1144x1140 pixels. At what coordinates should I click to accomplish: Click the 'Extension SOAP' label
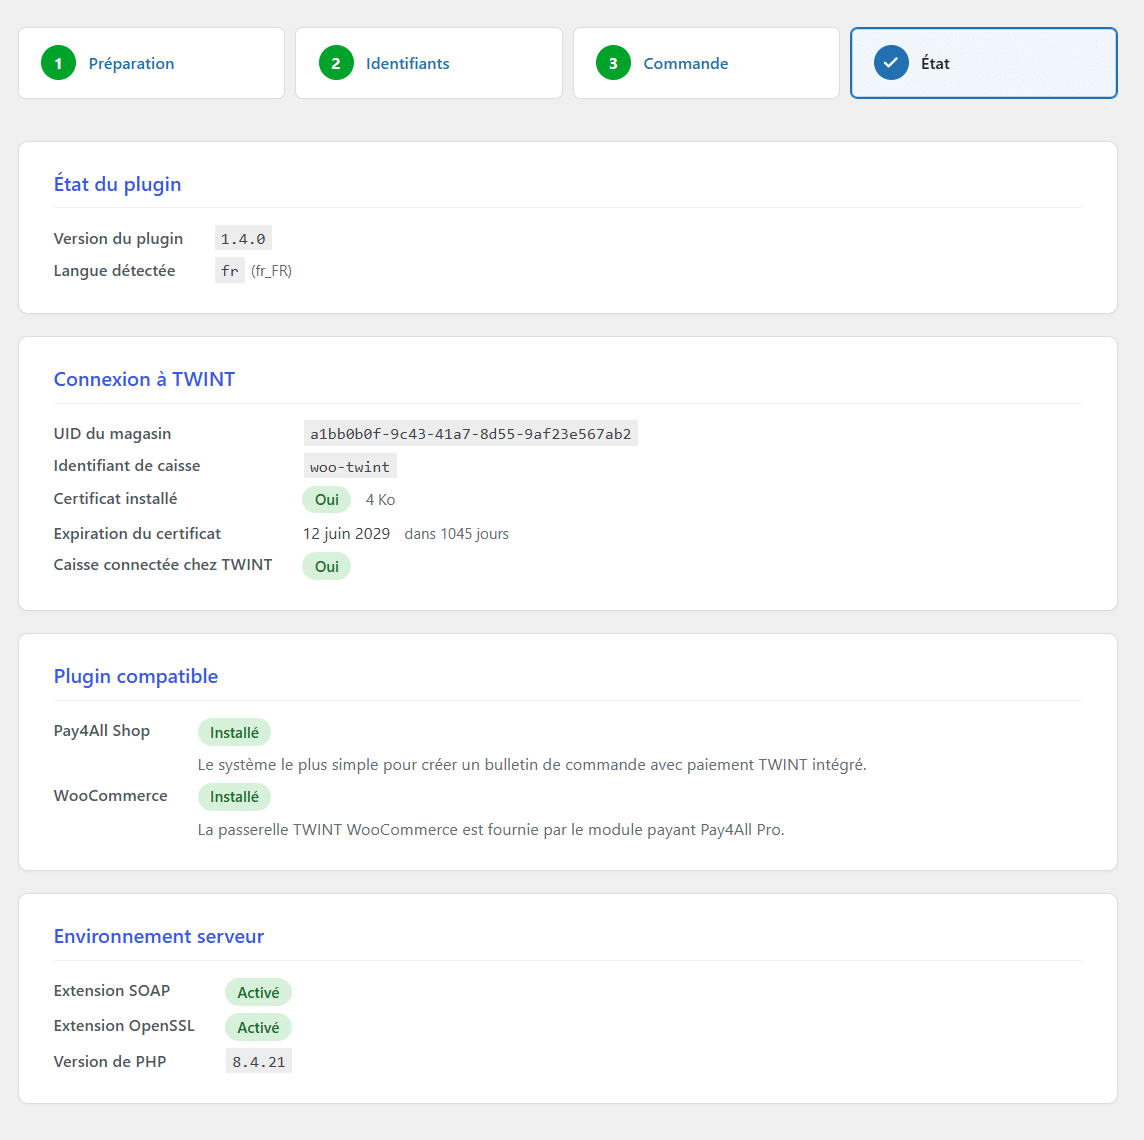(x=112, y=990)
